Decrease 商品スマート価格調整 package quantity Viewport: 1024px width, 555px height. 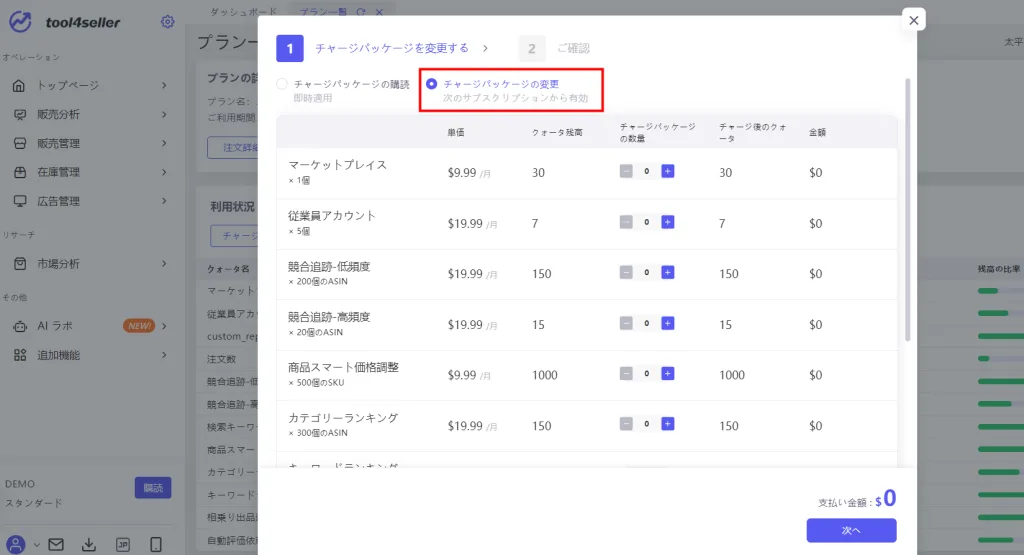[626, 373]
